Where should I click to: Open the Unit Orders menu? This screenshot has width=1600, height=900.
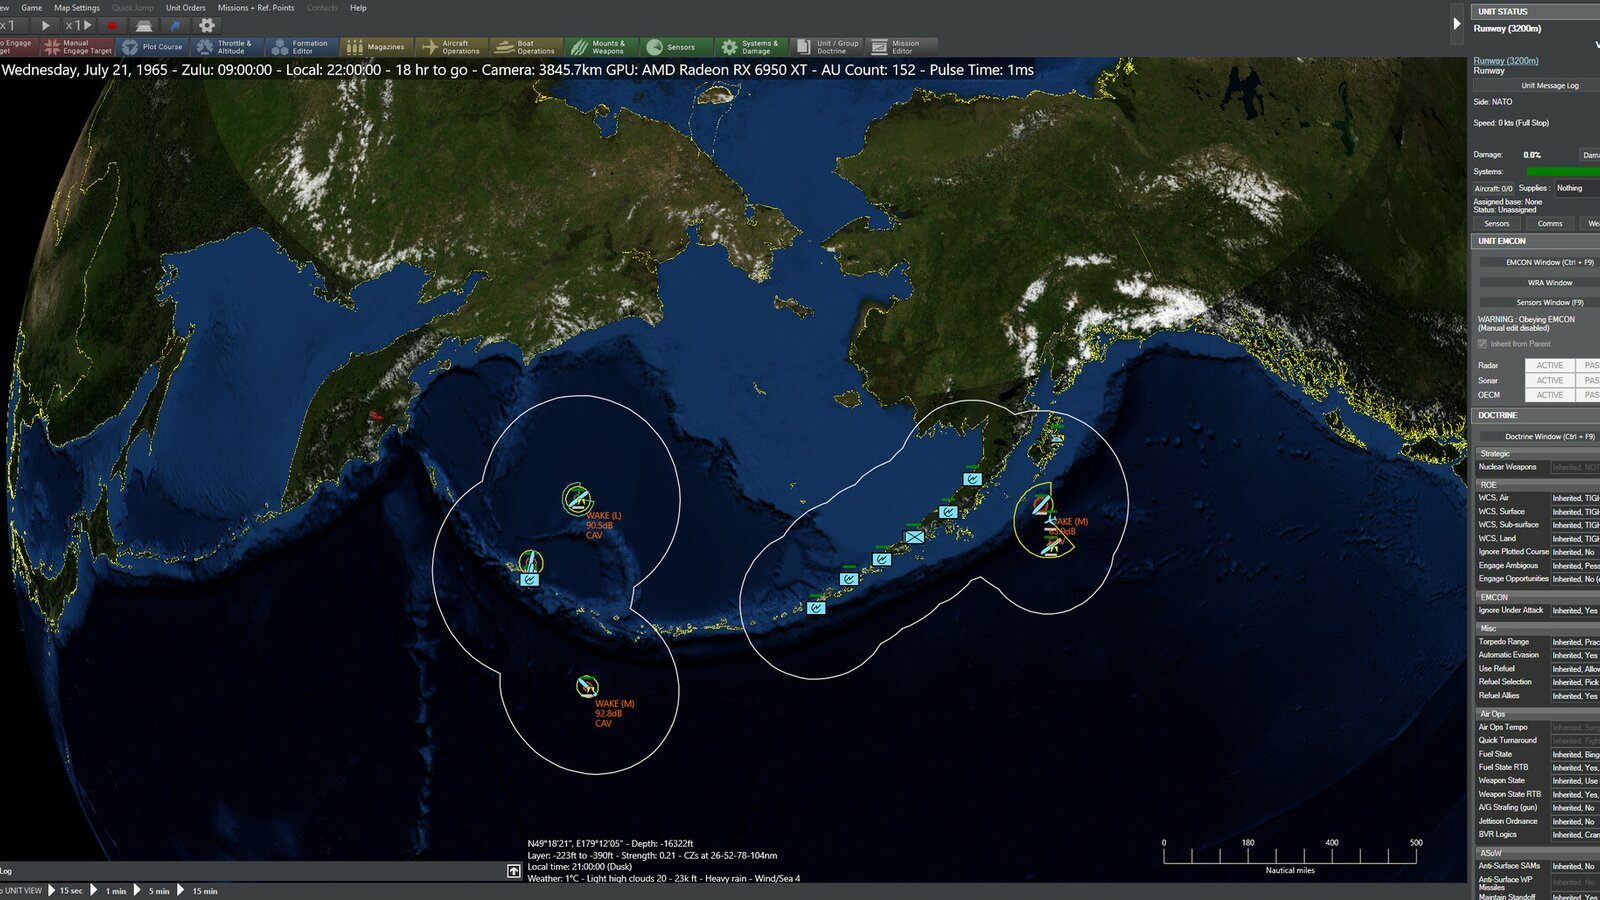[x=185, y=8]
